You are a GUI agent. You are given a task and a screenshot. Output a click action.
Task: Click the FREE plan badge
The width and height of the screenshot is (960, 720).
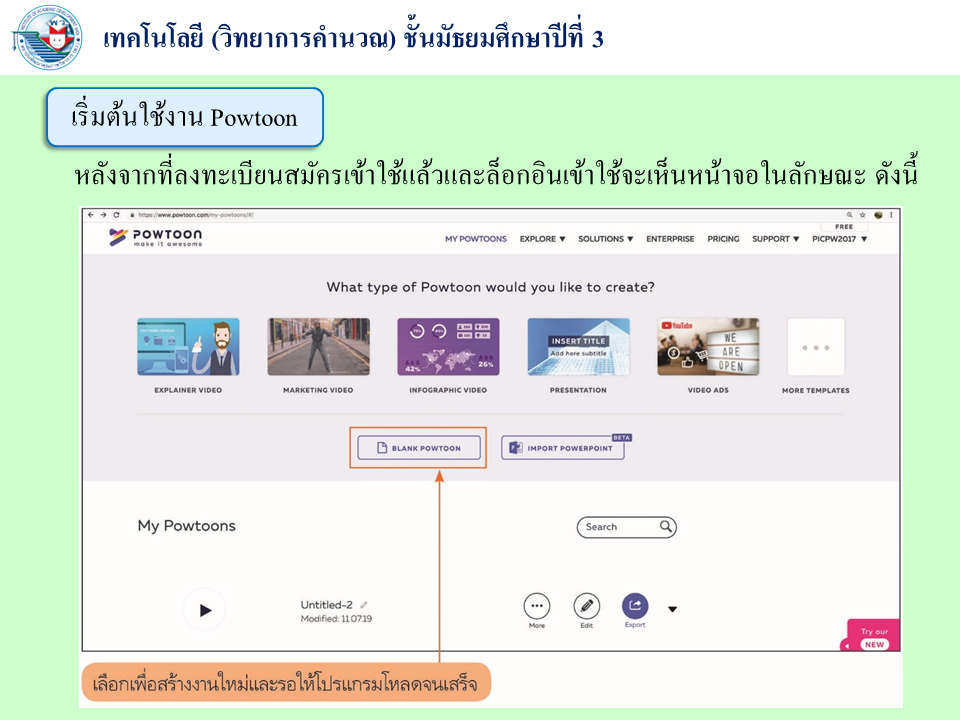pos(844,227)
